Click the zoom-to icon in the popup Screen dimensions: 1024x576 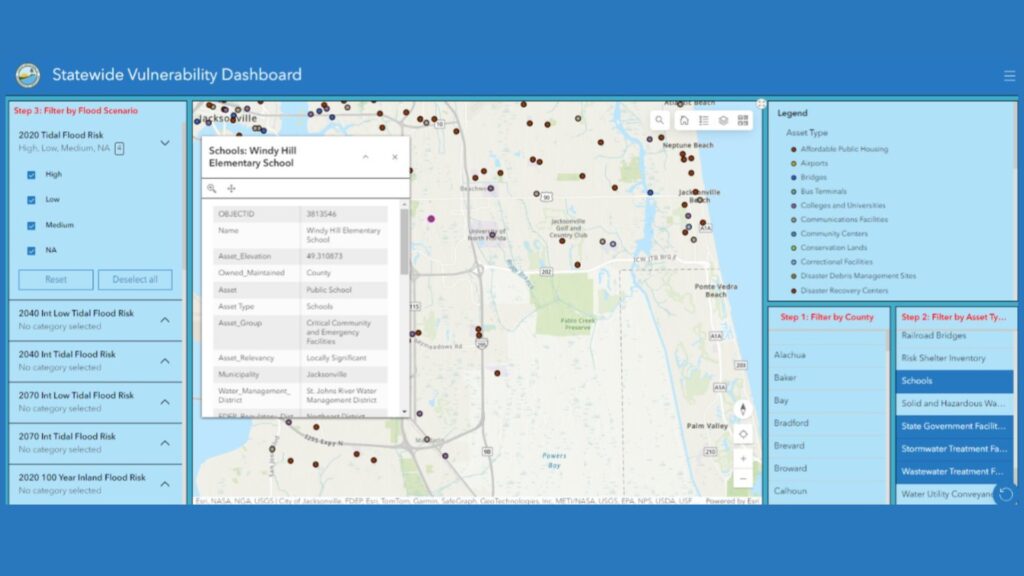212,189
